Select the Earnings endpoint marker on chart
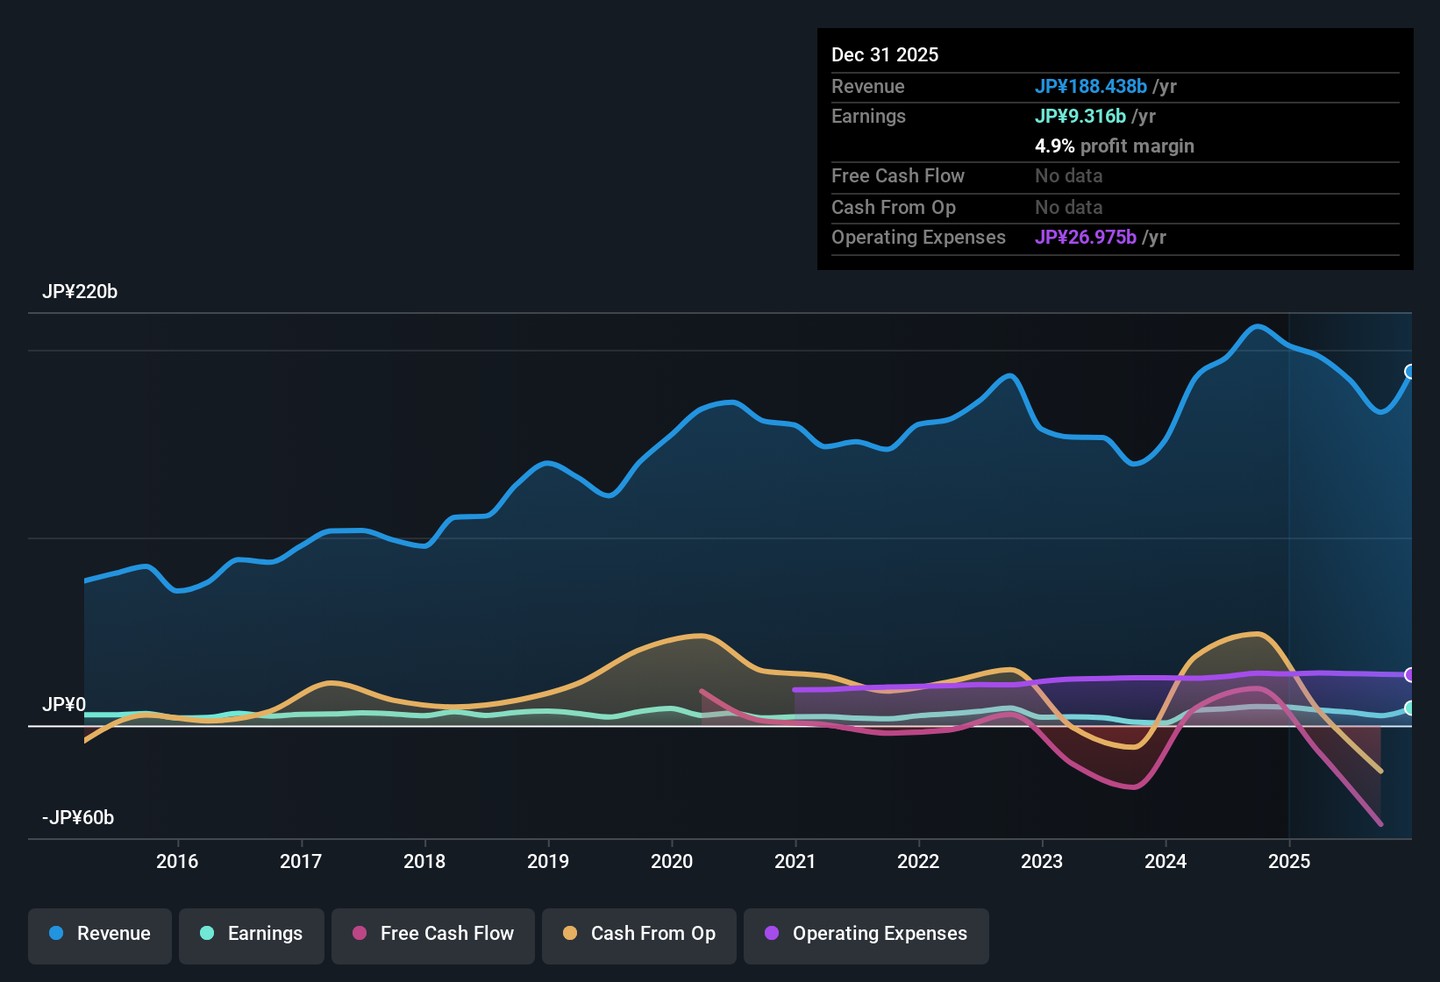The width and height of the screenshot is (1440, 982). point(1410,708)
